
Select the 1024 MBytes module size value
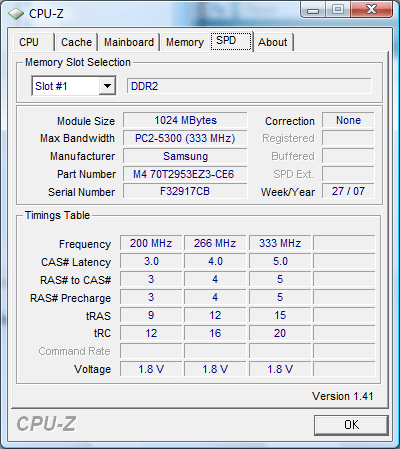click(185, 120)
